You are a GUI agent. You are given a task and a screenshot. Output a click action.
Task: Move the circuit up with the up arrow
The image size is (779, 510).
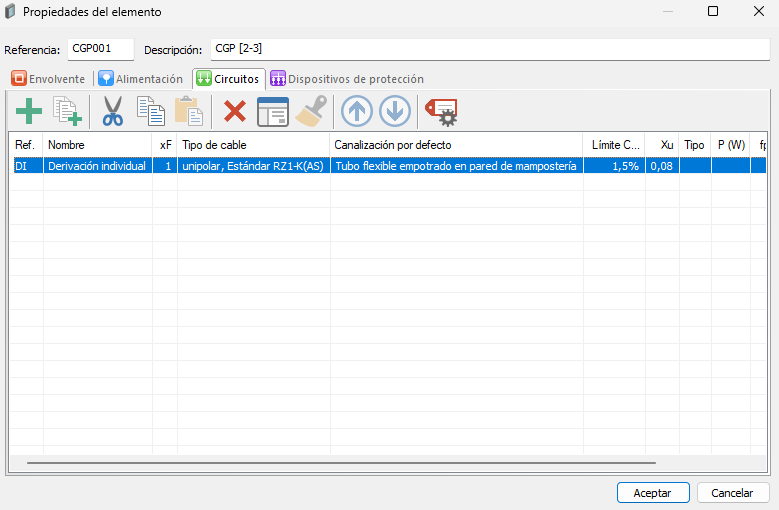pyautogui.click(x=357, y=111)
